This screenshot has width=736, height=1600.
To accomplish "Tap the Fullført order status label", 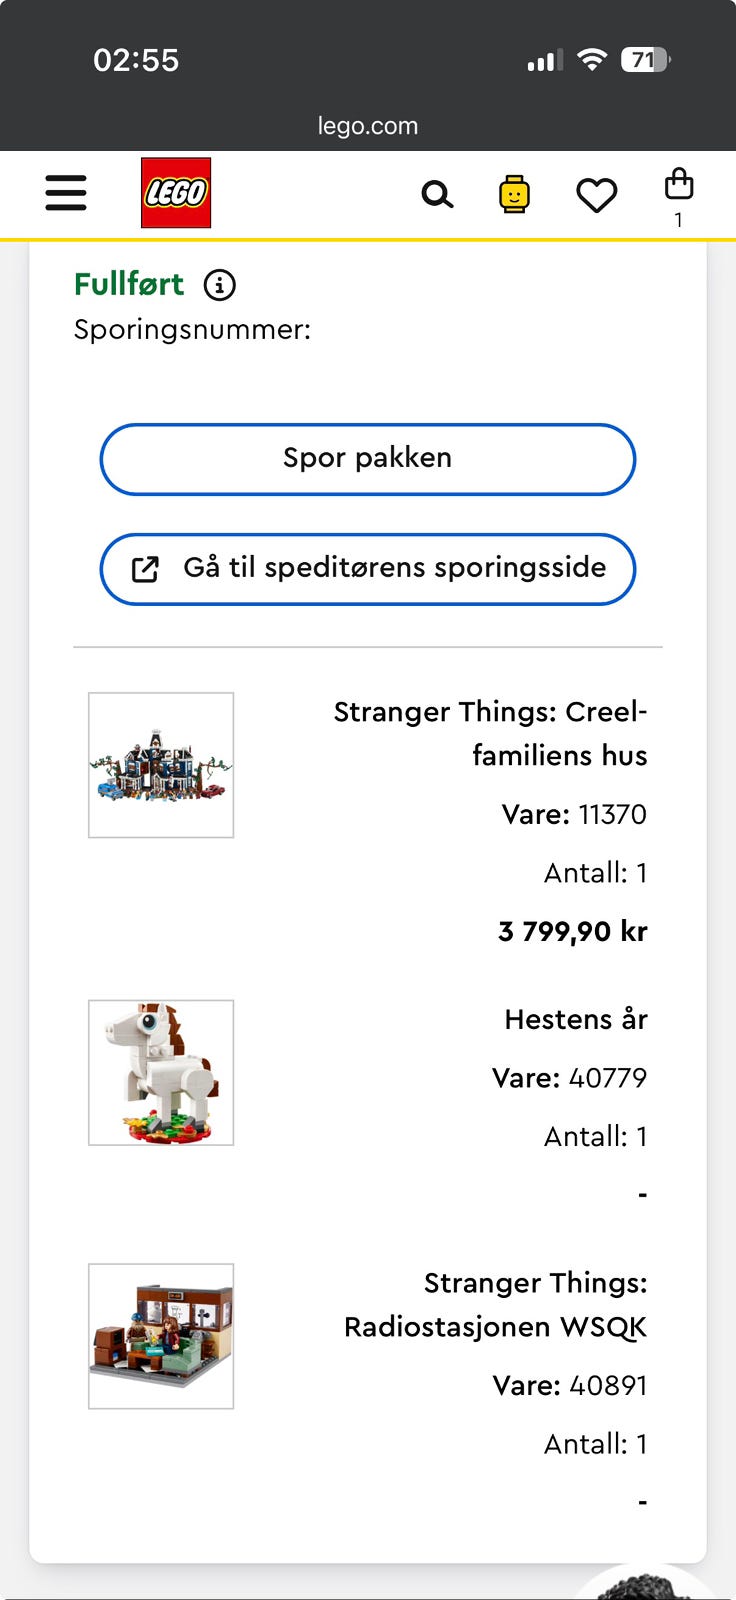I will click(129, 284).
